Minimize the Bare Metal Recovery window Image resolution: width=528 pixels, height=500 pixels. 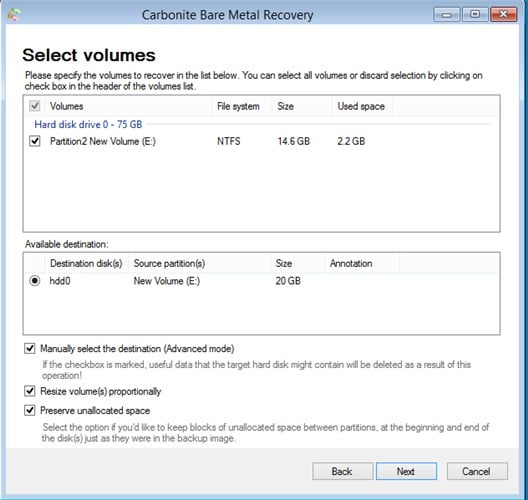click(447, 14)
